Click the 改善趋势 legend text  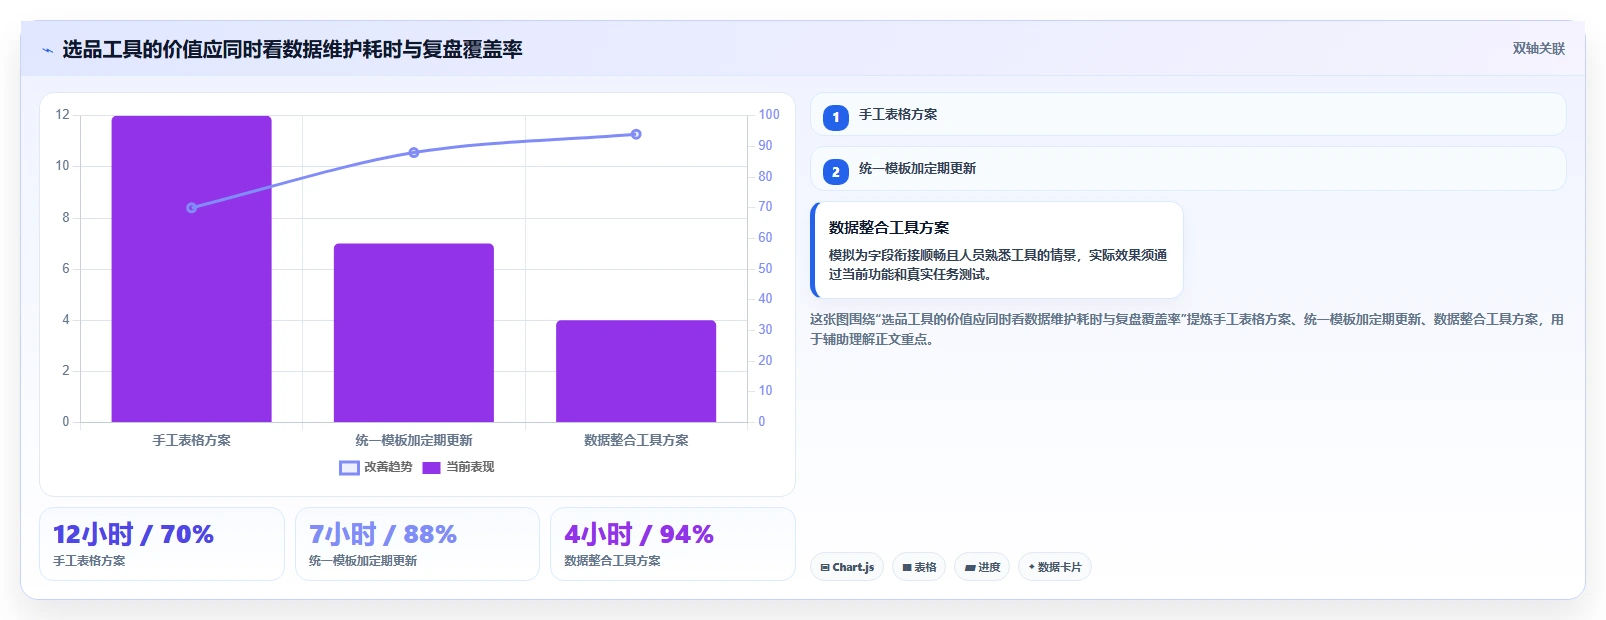tap(388, 467)
